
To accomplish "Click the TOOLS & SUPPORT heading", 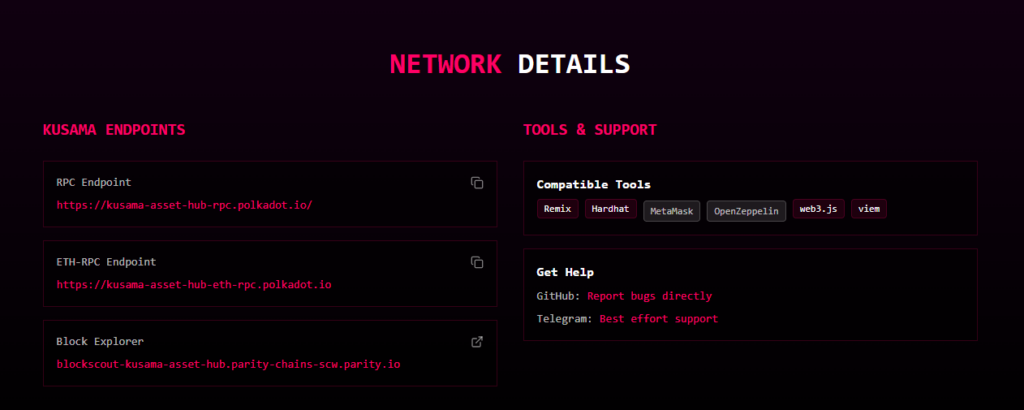I will [590, 130].
